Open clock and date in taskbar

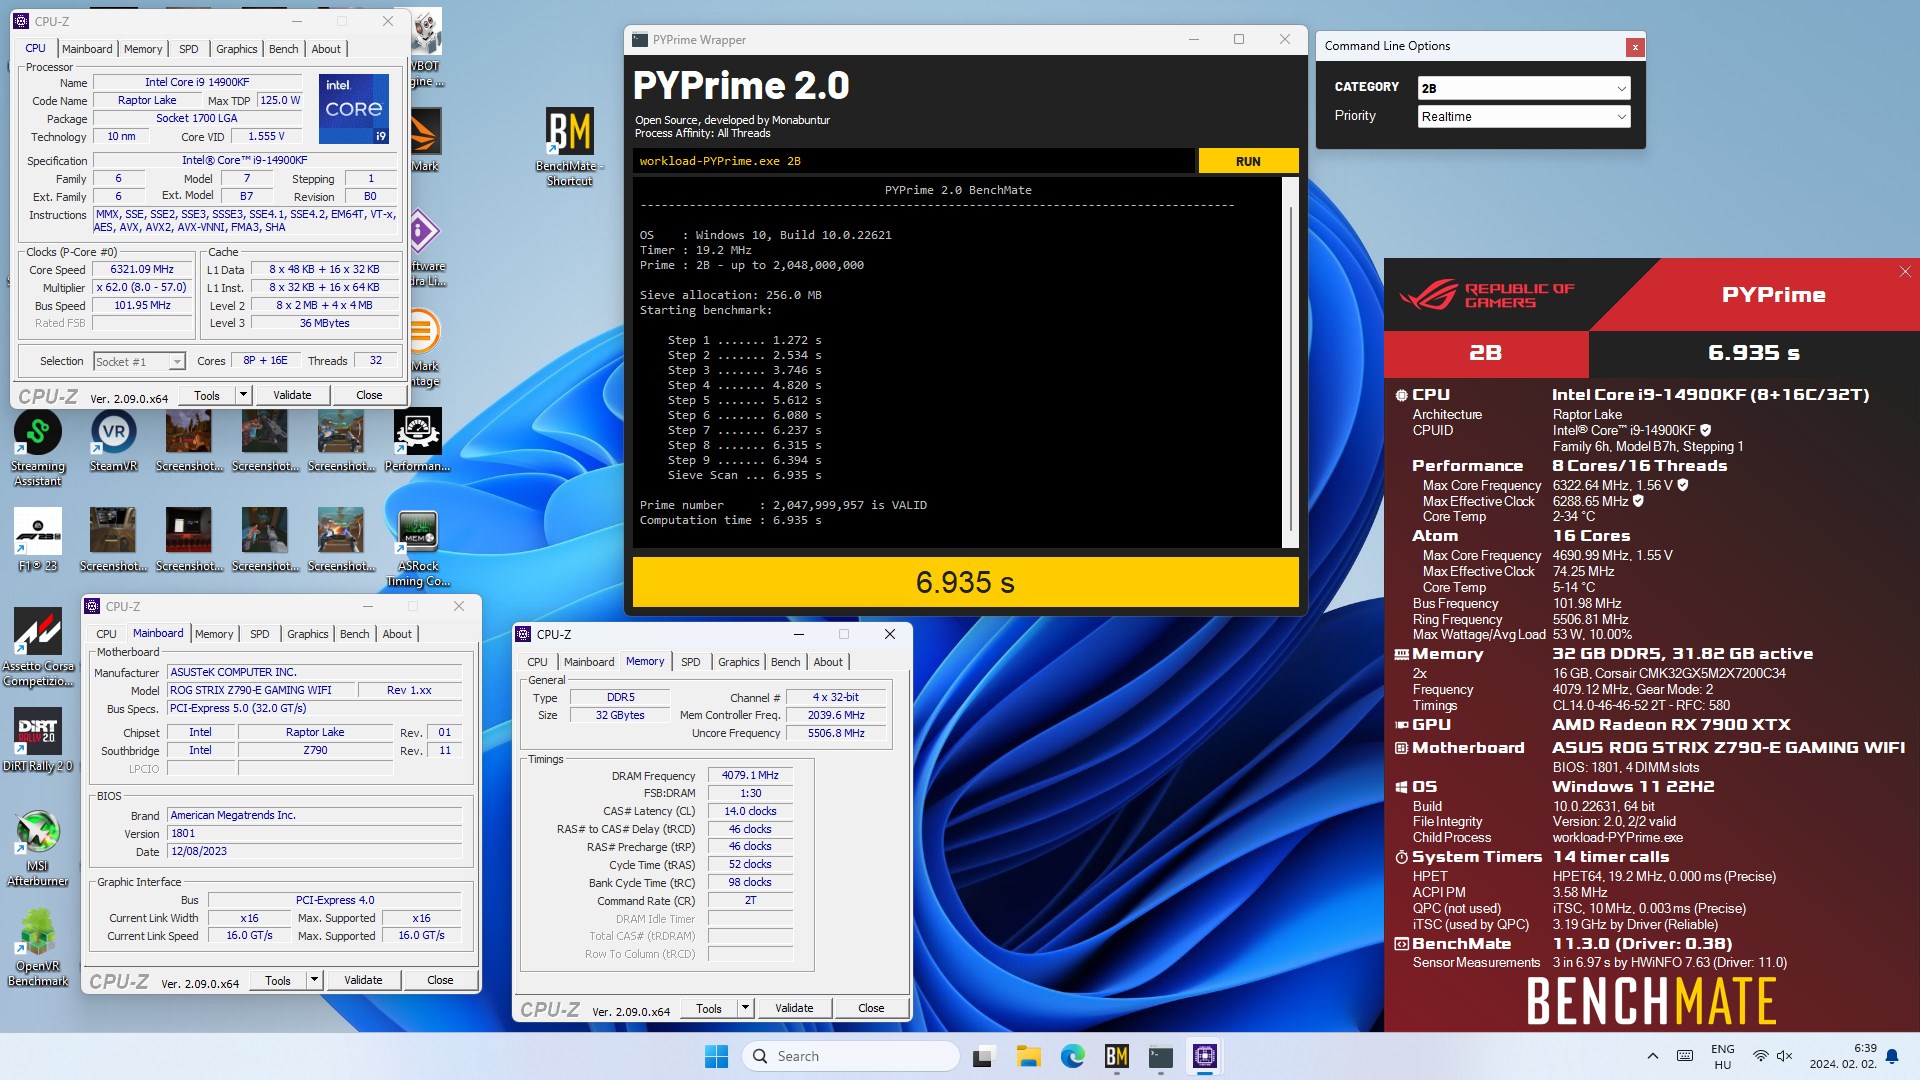[1842, 1056]
